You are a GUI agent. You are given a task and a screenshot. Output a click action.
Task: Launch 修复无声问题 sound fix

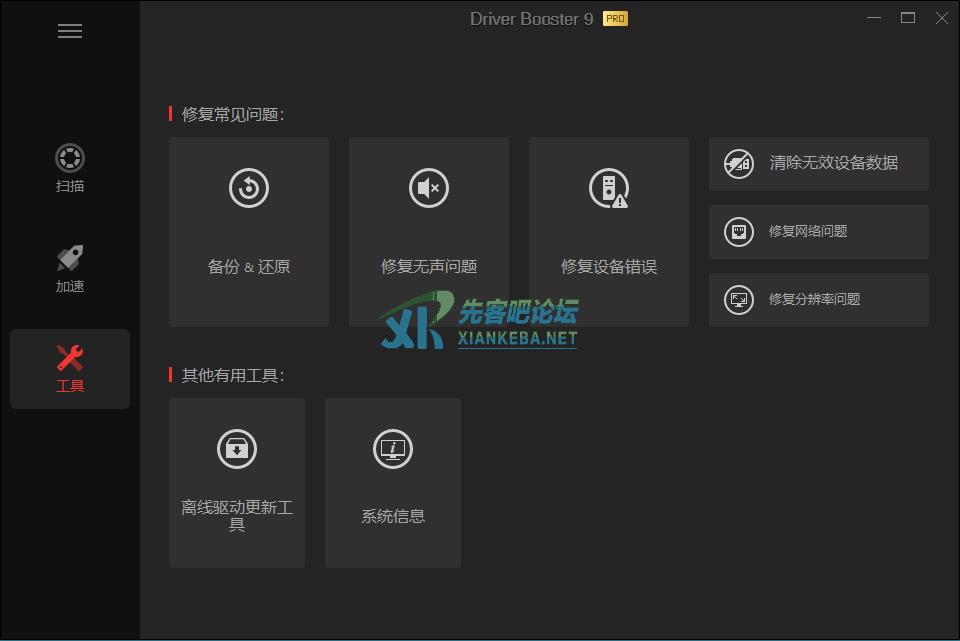point(429,267)
